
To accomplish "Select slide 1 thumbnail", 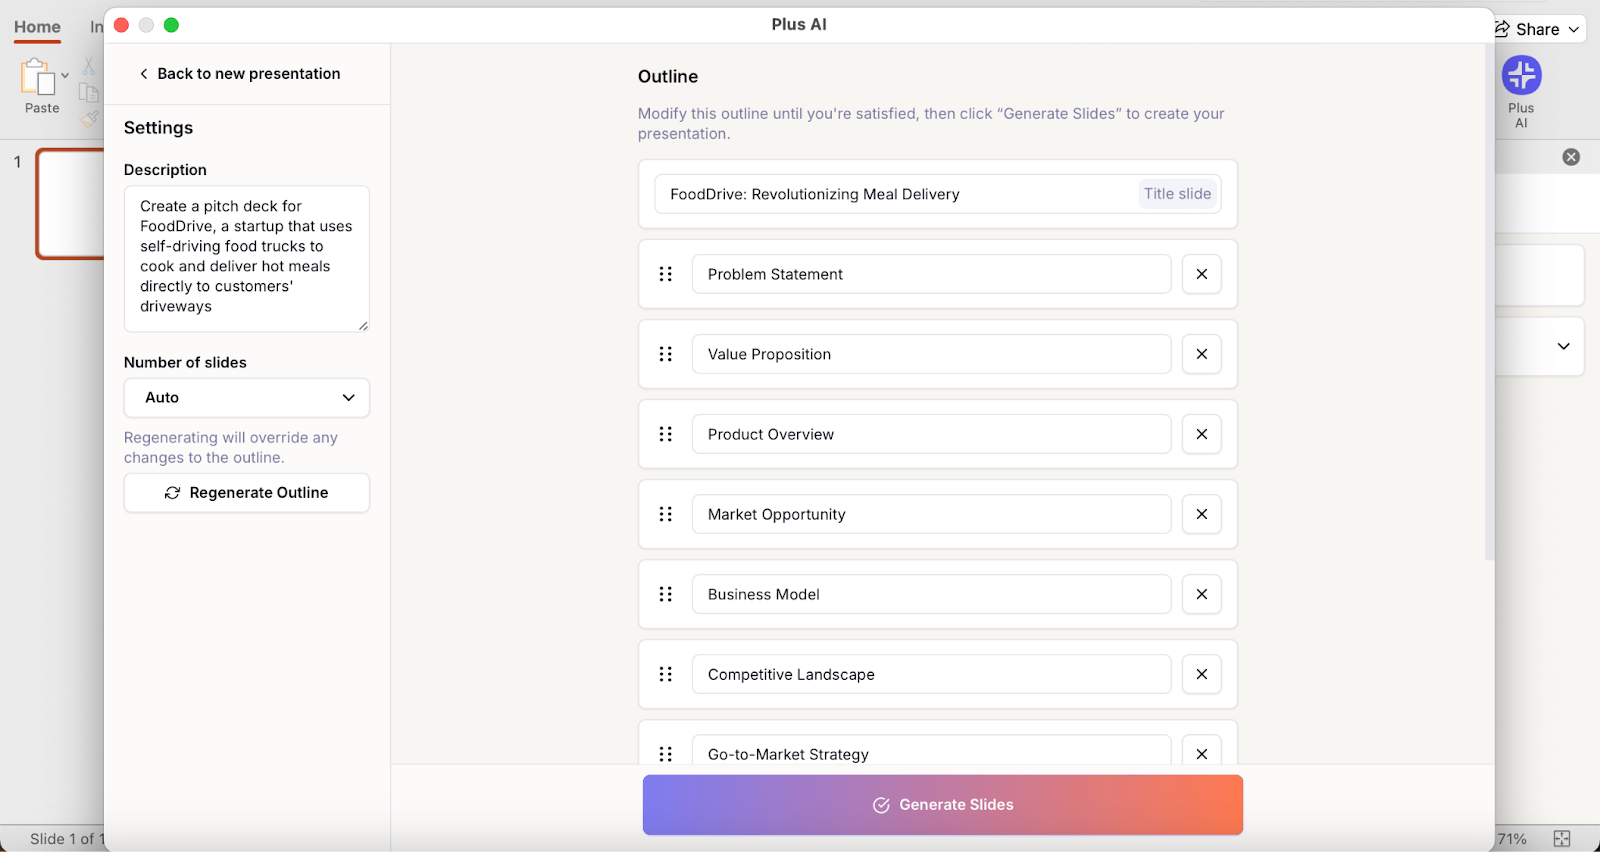I will (x=70, y=204).
